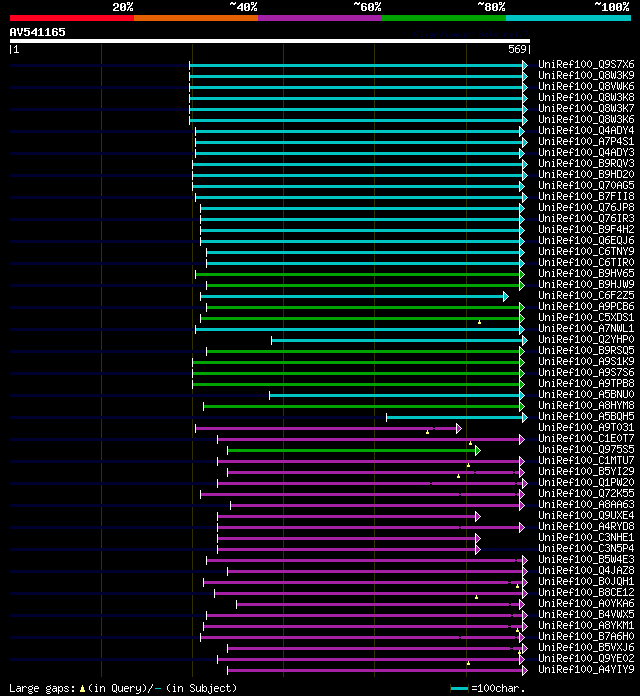This screenshot has width=640, height=696.
Task: Click the UniRef100_C5XDS1 entry
Action: (x=586, y=317)
